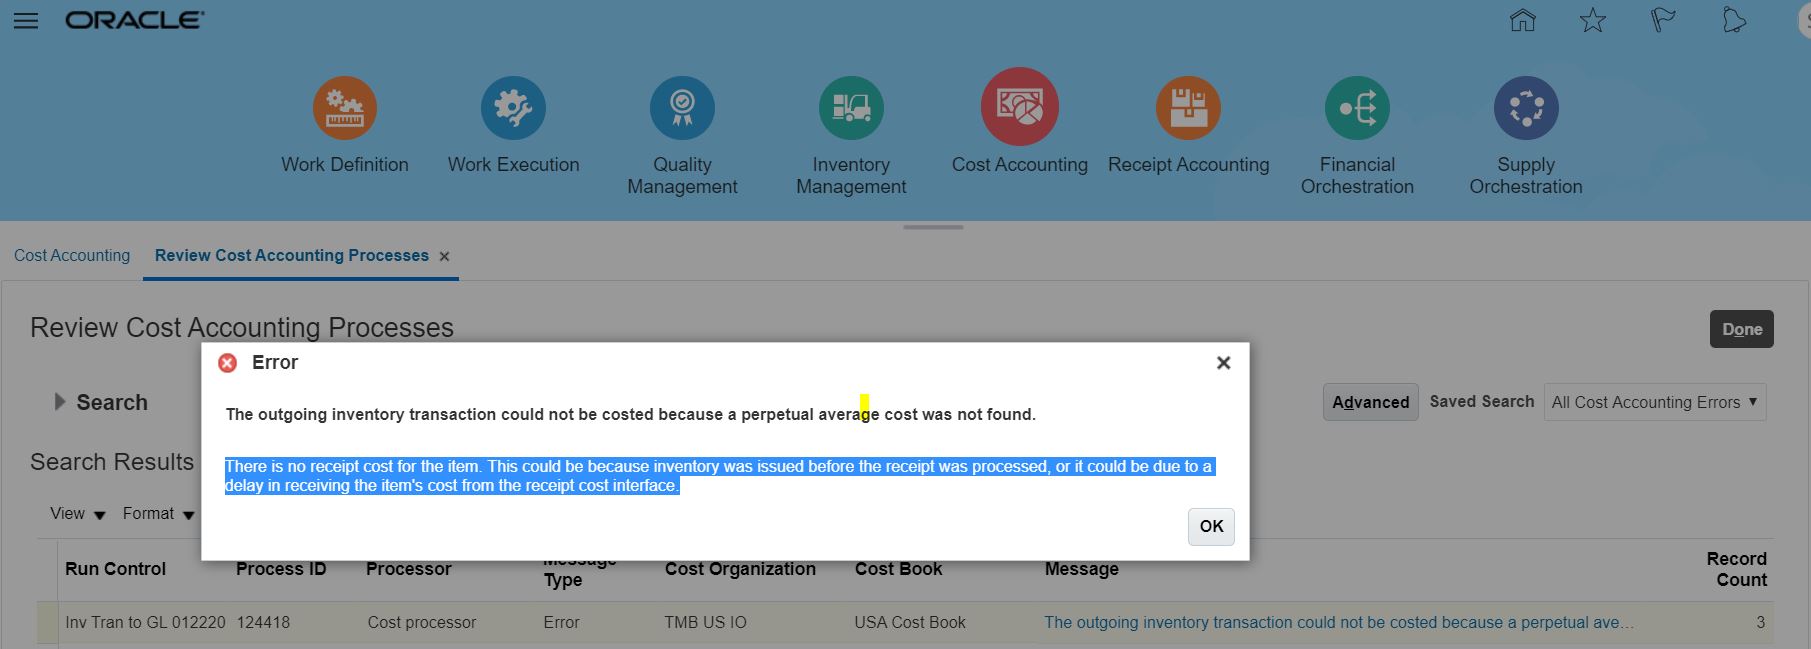
Task: Sort by Process ID column header
Action: (x=281, y=569)
